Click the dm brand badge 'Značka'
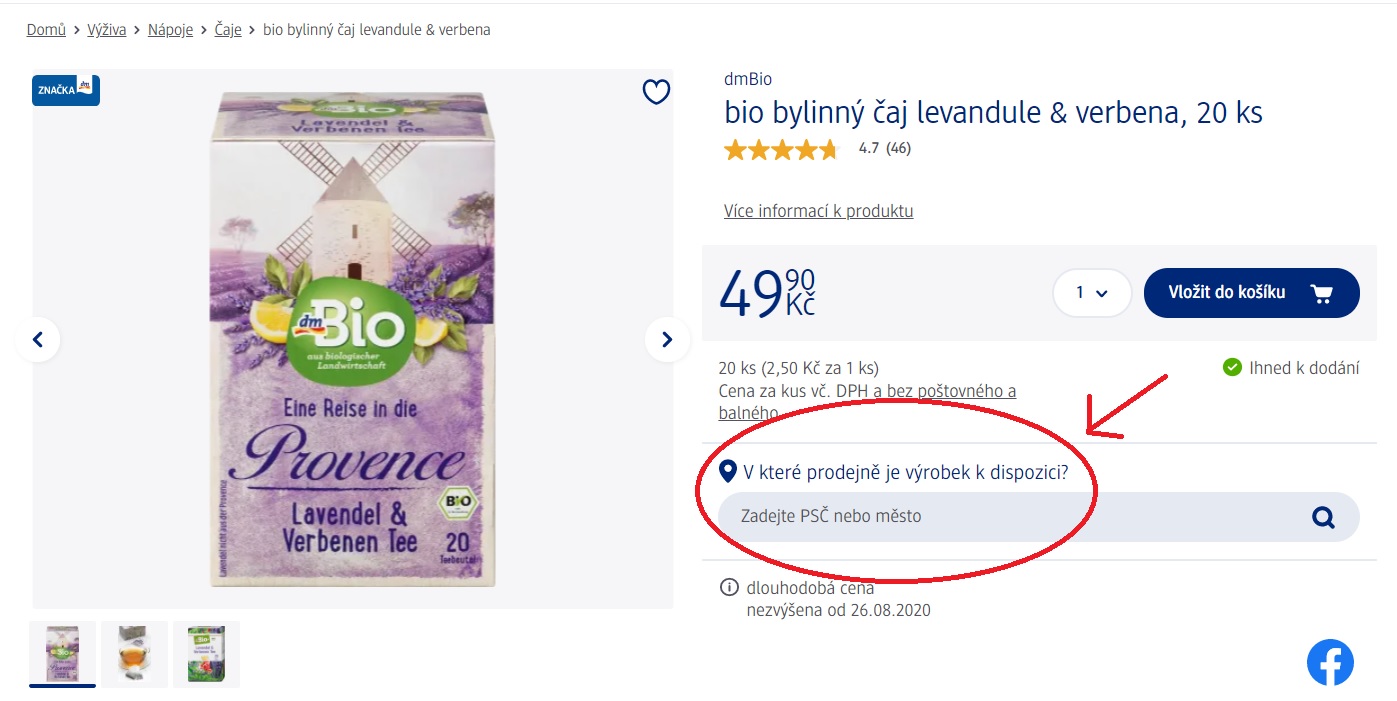 click(x=66, y=90)
